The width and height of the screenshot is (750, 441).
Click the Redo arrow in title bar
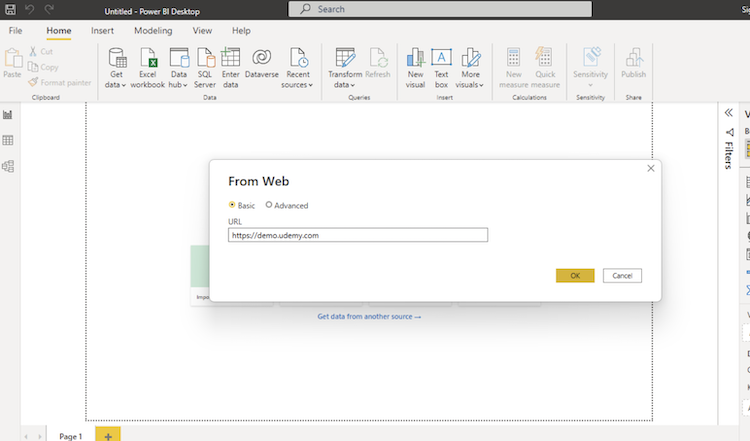pyautogui.click(x=49, y=9)
